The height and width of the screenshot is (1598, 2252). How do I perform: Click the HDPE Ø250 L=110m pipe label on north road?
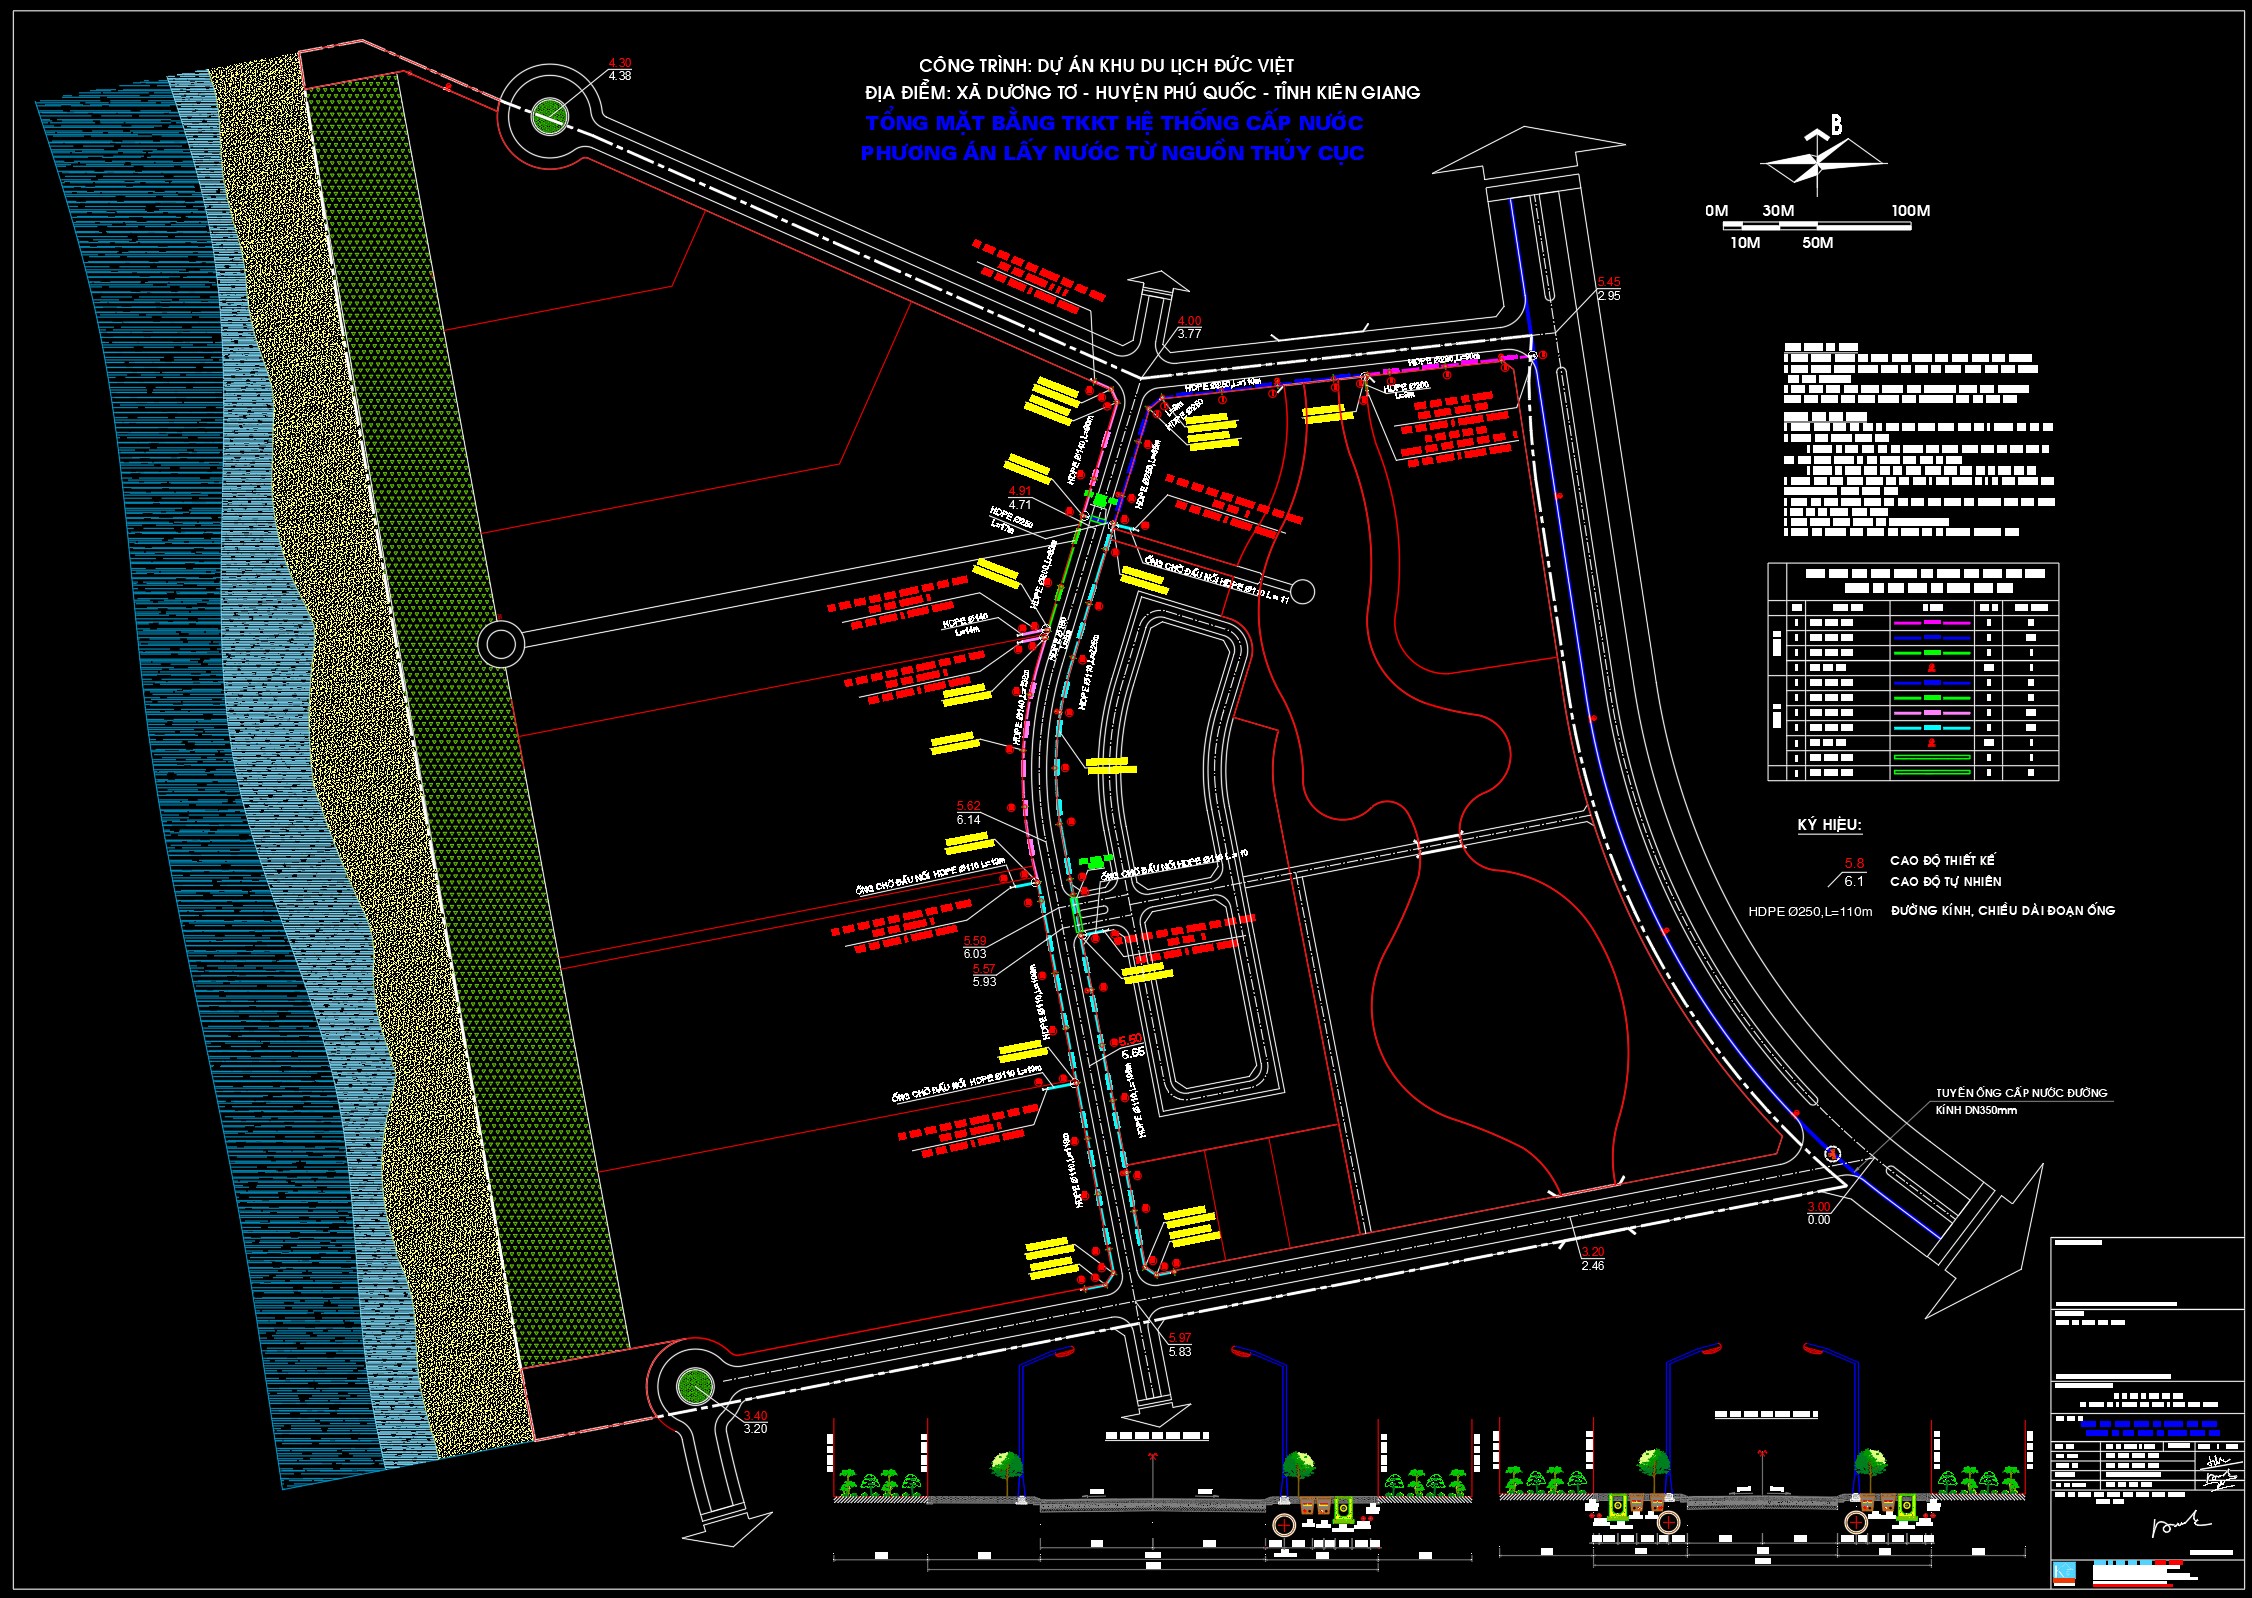pos(1222,385)
